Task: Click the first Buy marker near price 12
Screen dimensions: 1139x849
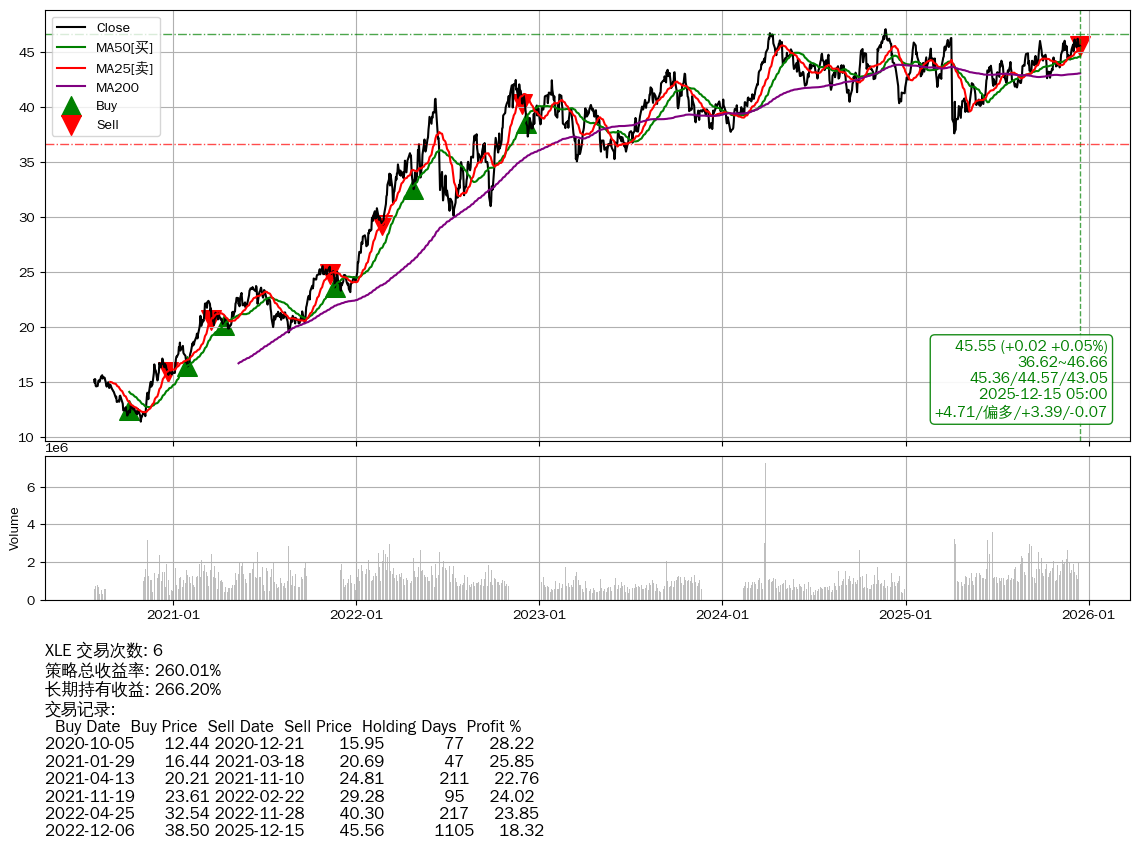Action: tap(130, 410)
